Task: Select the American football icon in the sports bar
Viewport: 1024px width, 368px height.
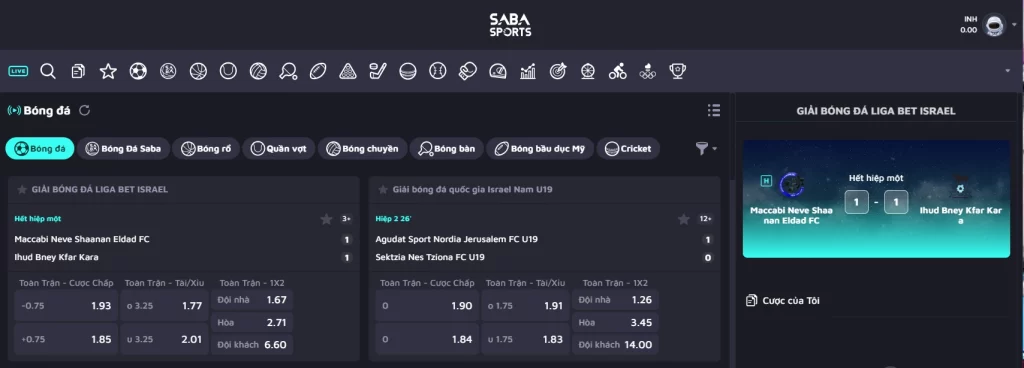Action: [x=318, y=71]
